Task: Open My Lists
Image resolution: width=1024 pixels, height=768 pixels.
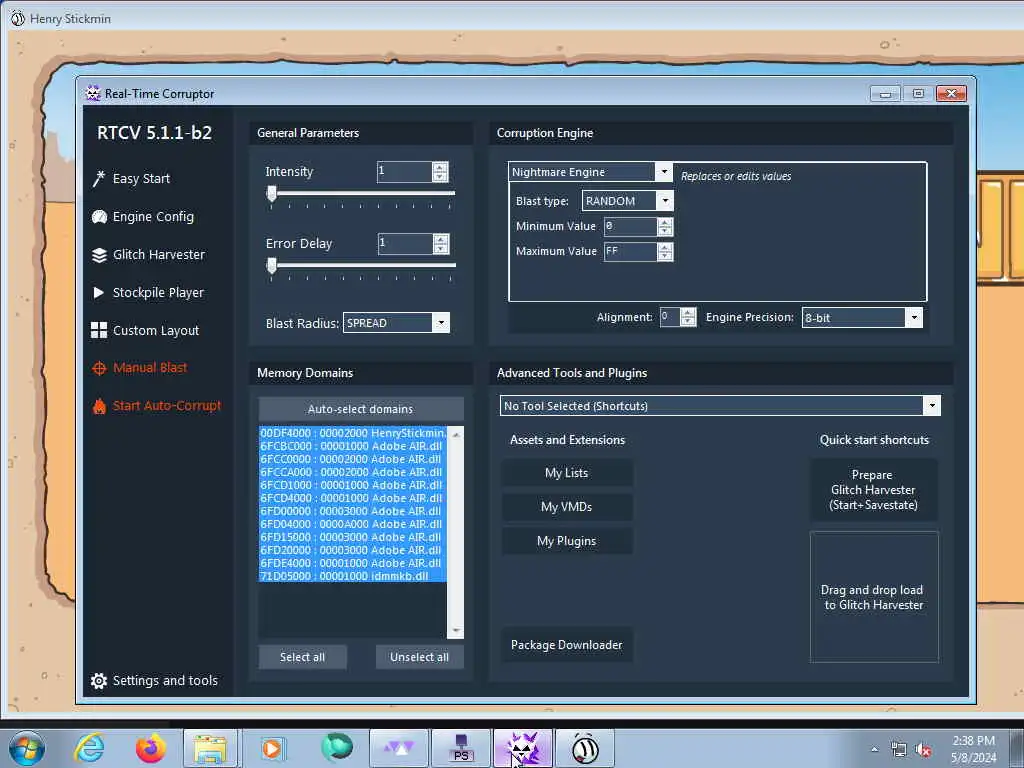Action: pyautogui.click(x=567, y=473)
